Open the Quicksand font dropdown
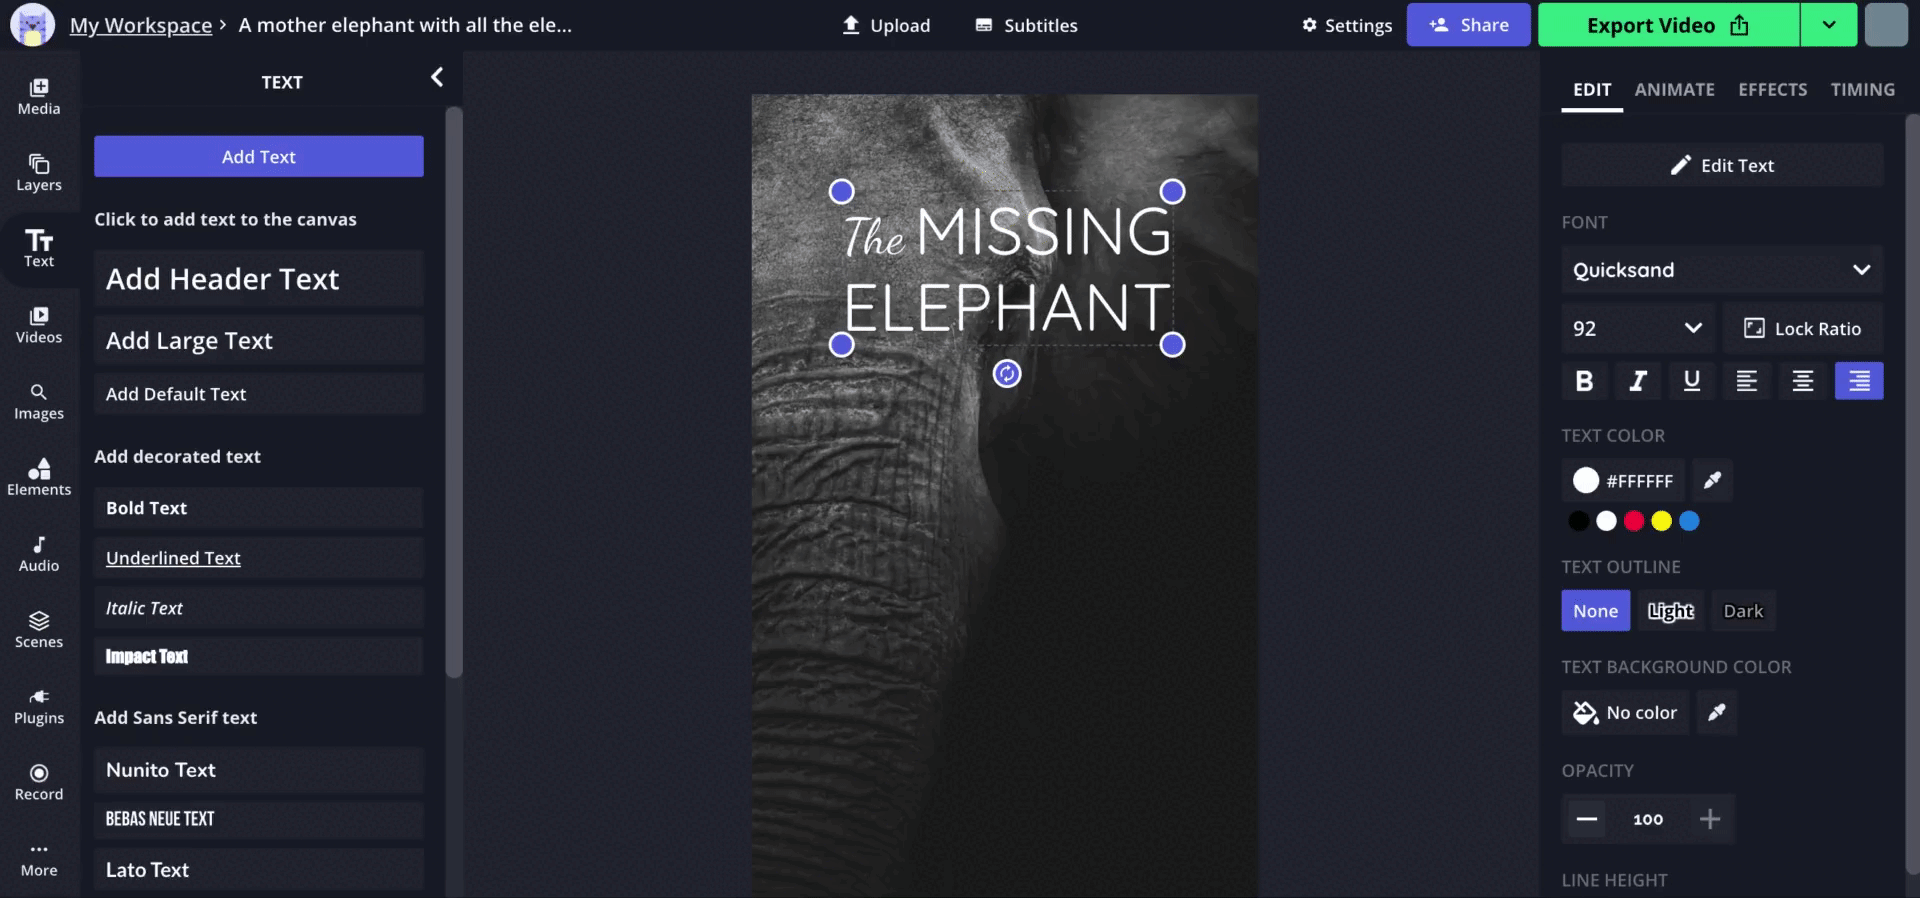 point(1721,270)
